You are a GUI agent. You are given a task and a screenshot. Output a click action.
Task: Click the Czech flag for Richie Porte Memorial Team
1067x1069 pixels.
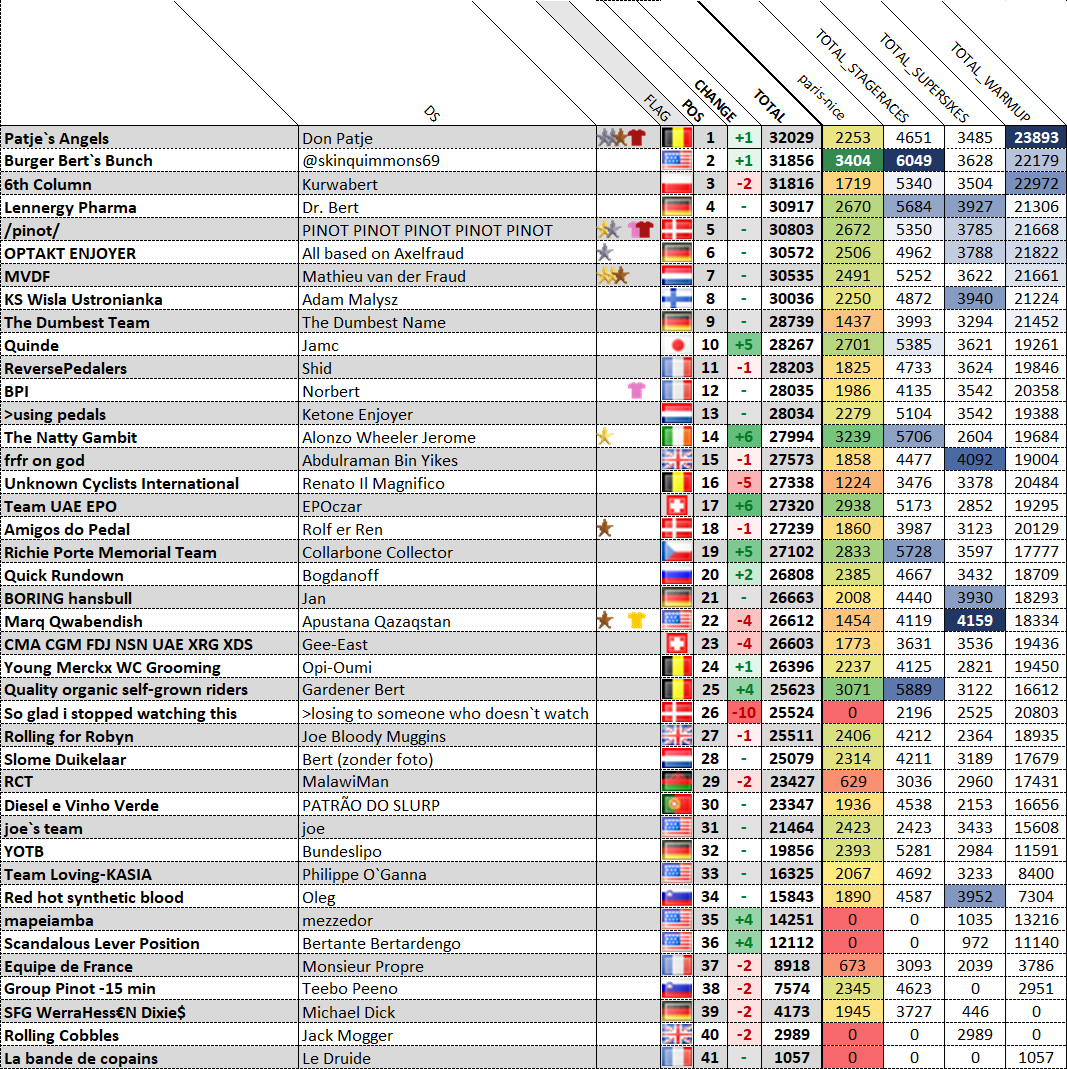coord(677,553)
